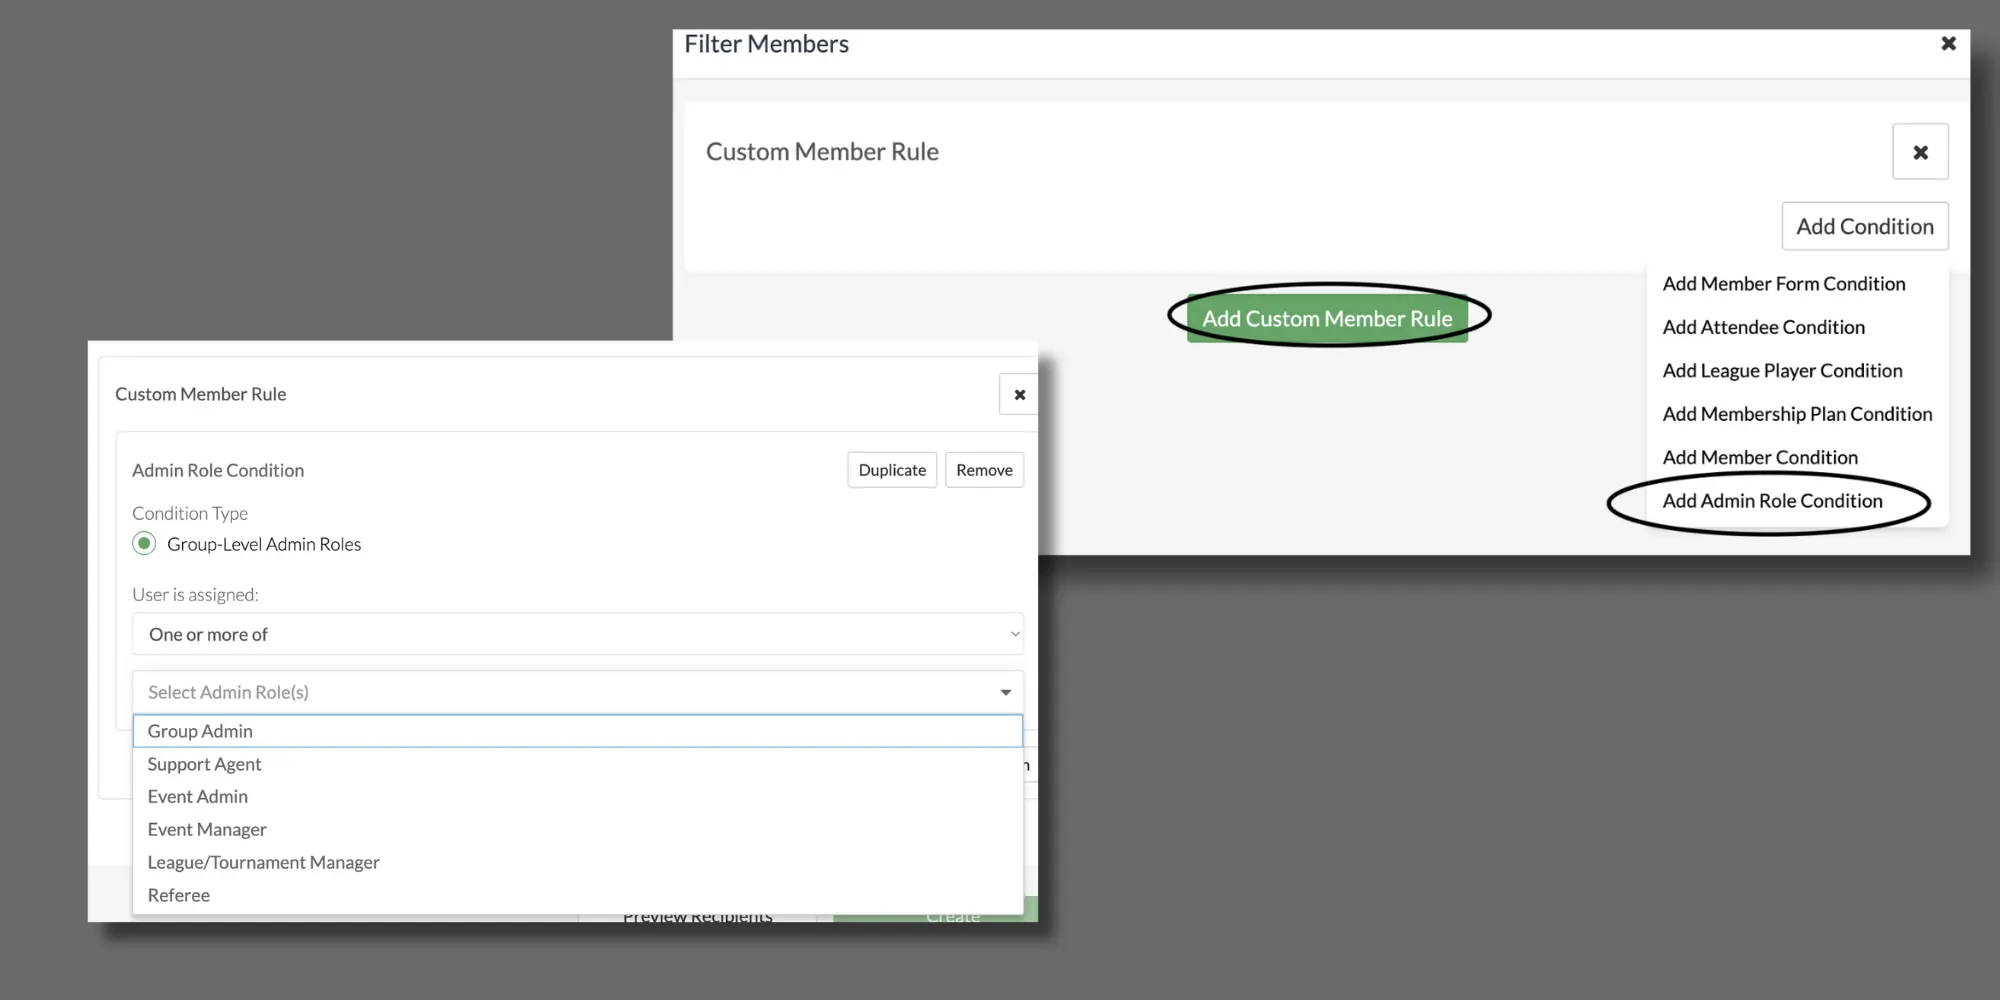Select the Event Manager role
Image resolution: width=2000 pixels, height=1000 pixels.
207,830
